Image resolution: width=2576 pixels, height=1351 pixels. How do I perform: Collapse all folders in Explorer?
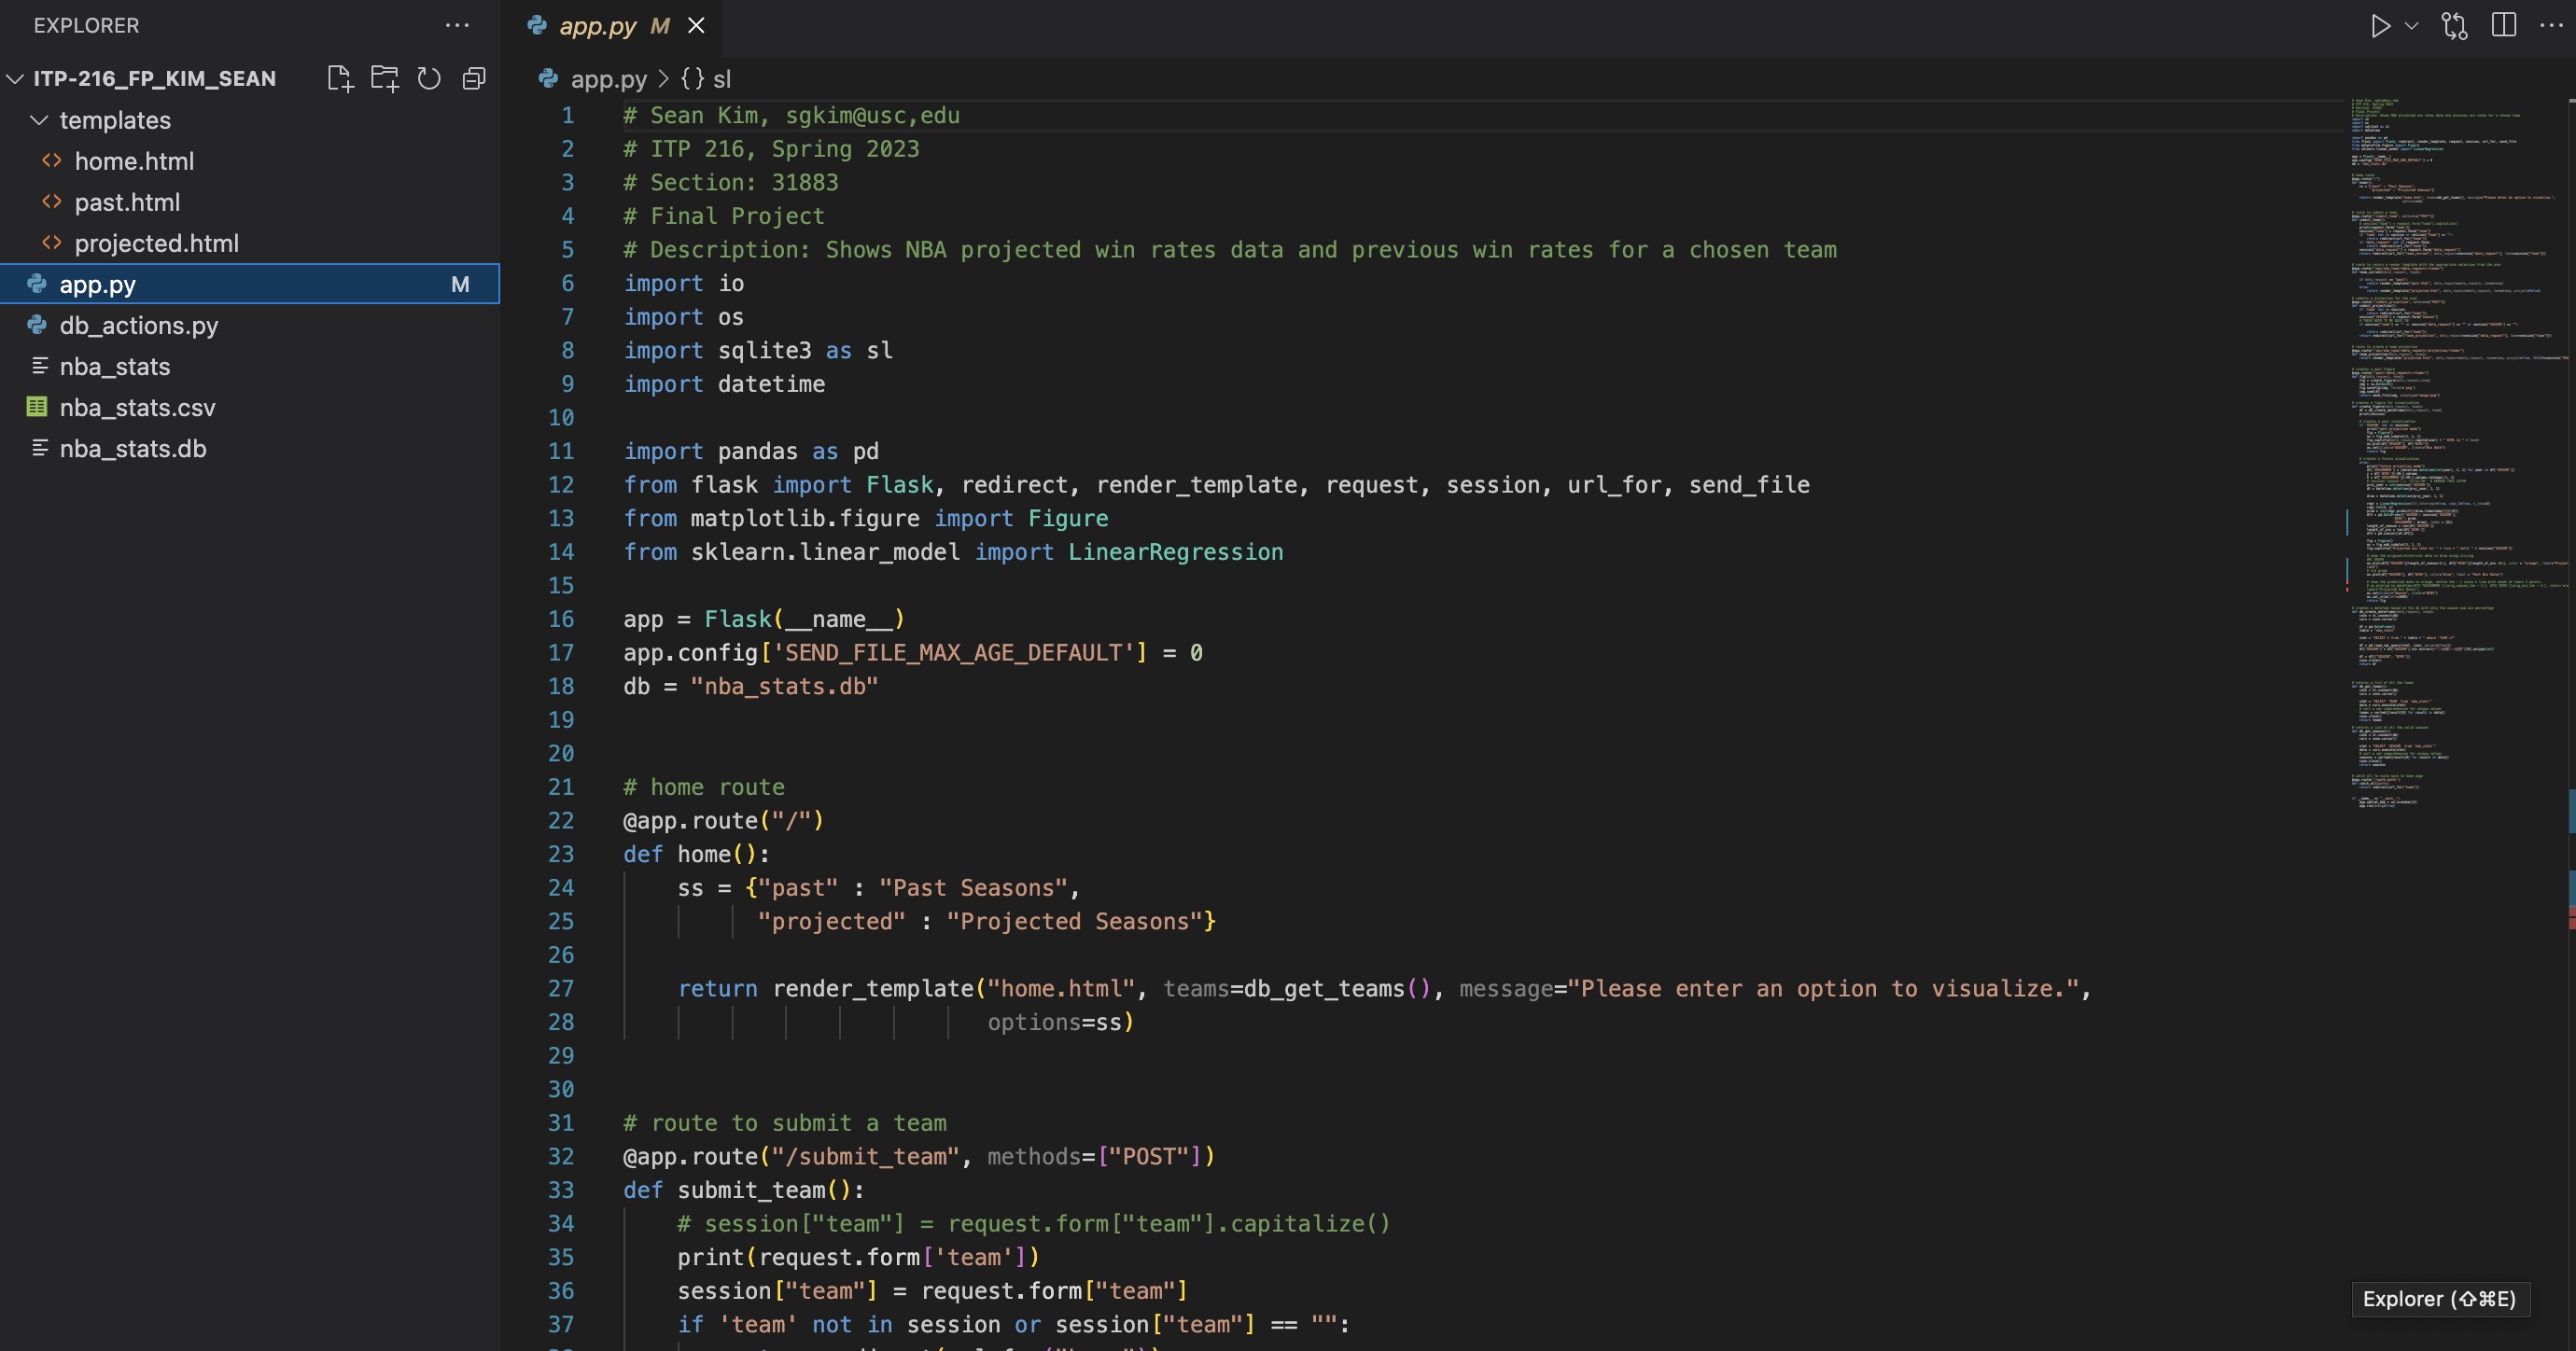[474, 78]
